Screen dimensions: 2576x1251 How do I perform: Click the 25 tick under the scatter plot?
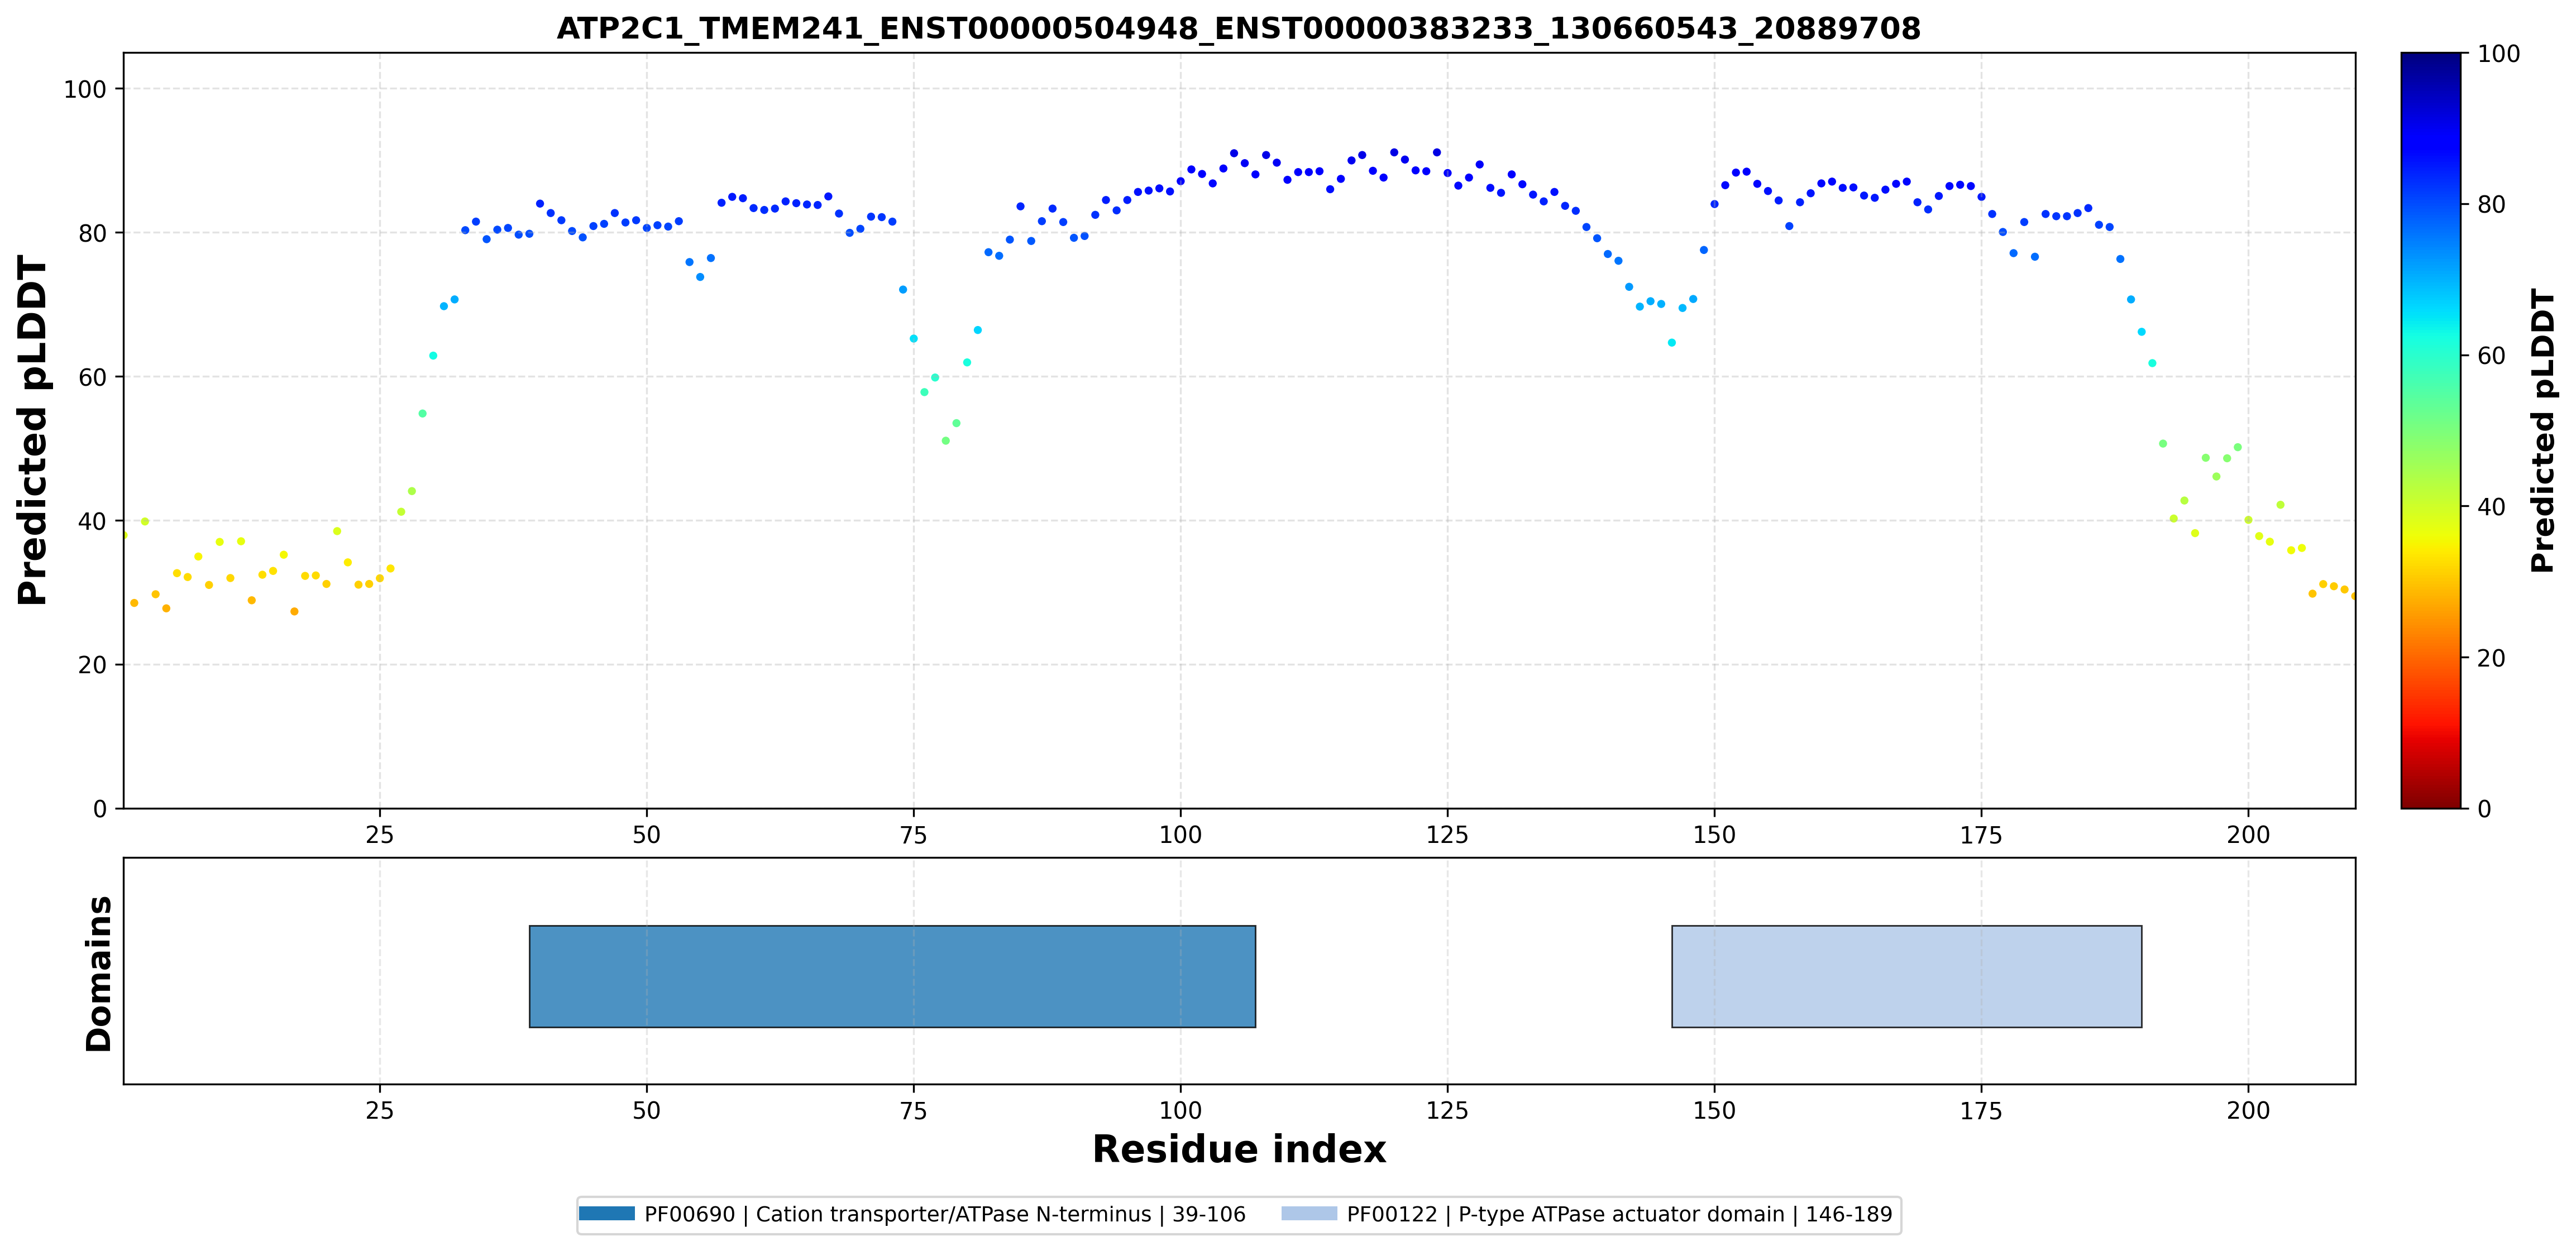click(380, 834)
